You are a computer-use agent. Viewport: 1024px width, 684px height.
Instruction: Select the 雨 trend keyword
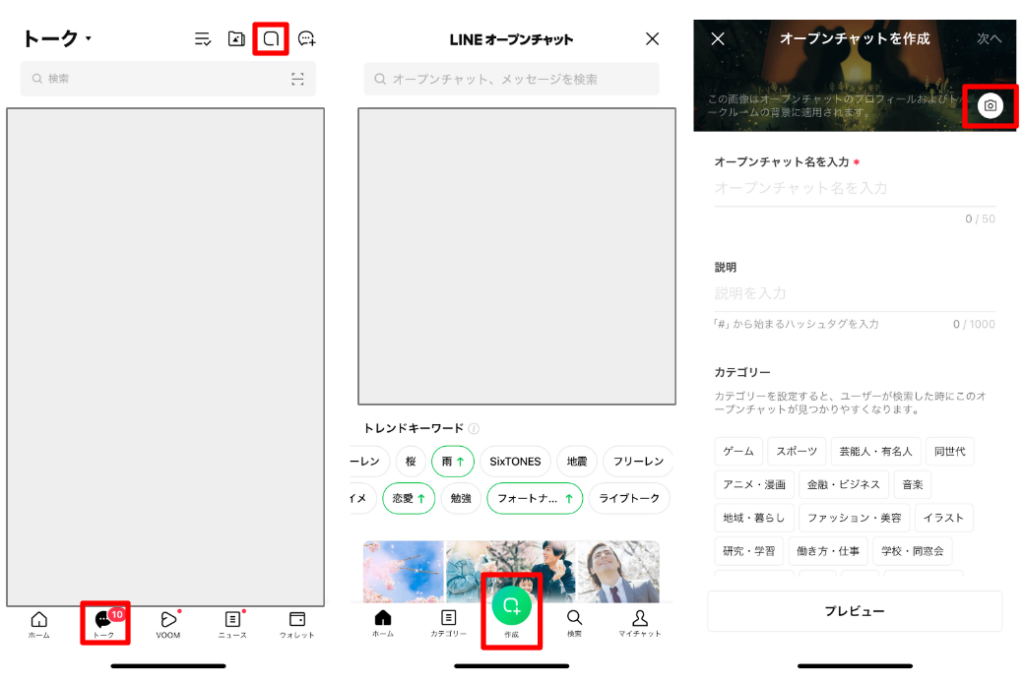(x=453, y=461)
